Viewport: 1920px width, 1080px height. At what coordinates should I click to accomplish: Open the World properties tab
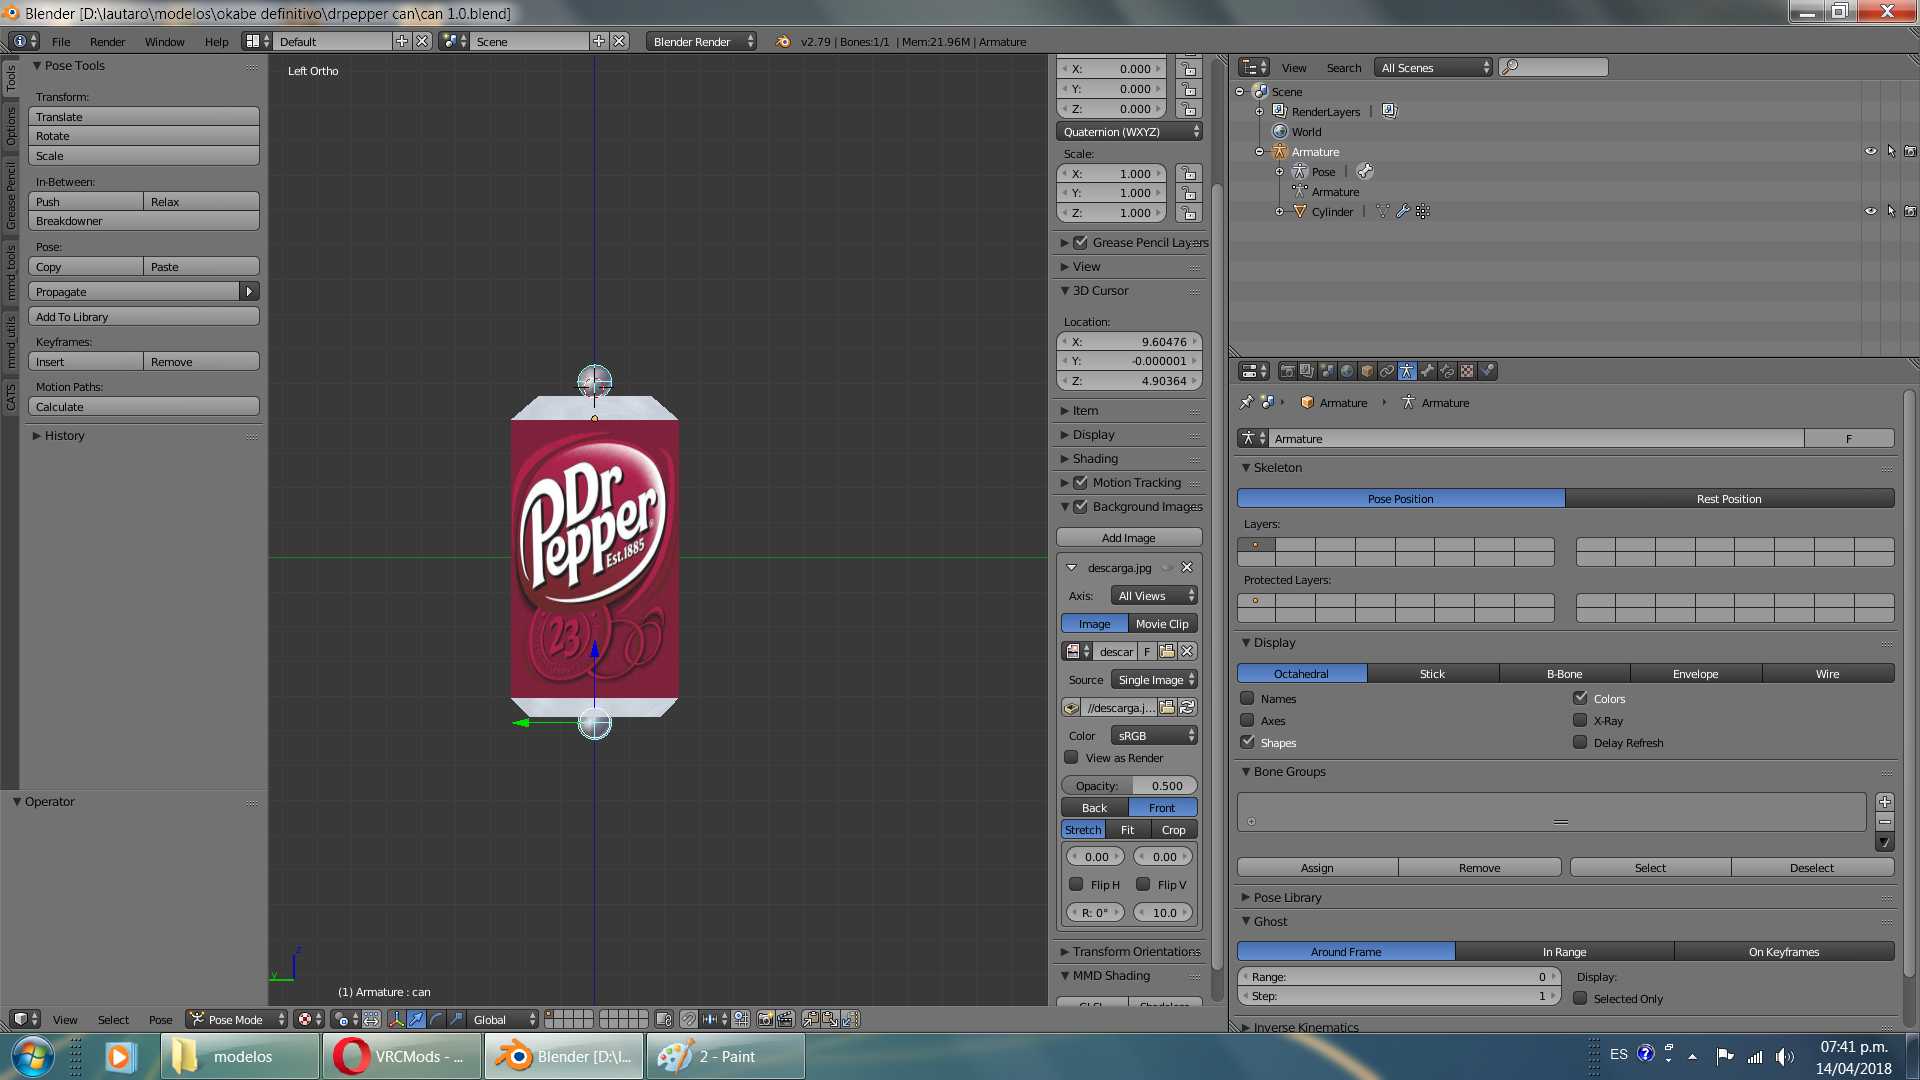(x=1347, y=371)
